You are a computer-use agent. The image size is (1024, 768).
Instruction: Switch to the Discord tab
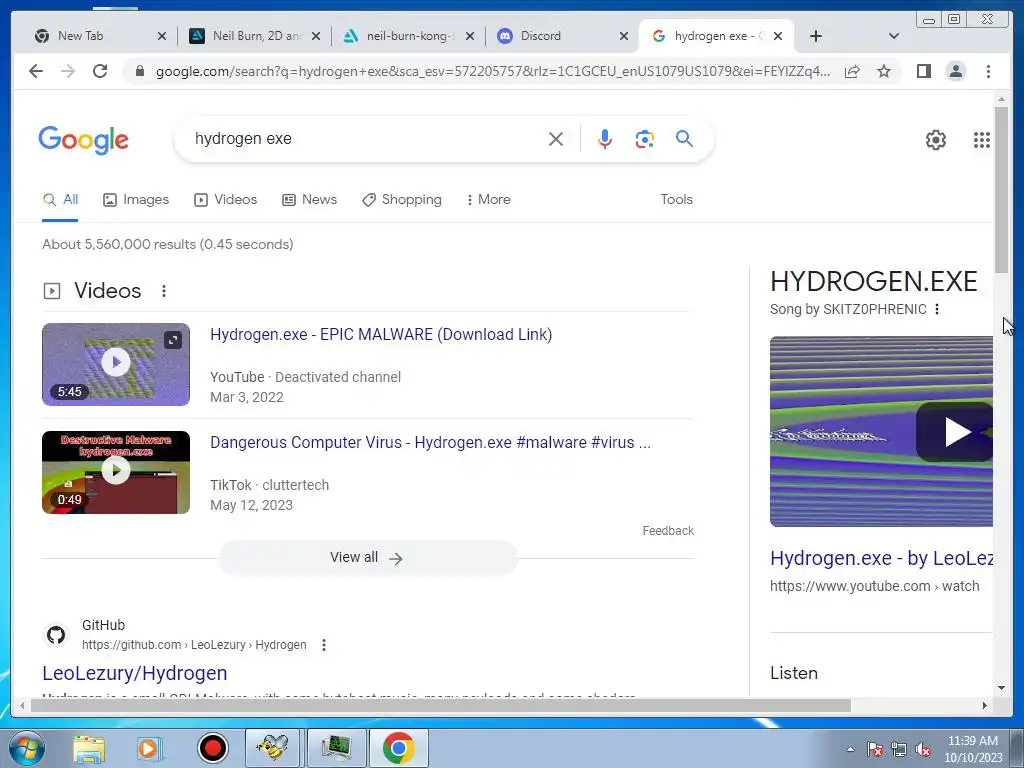(x=563, y=36)
